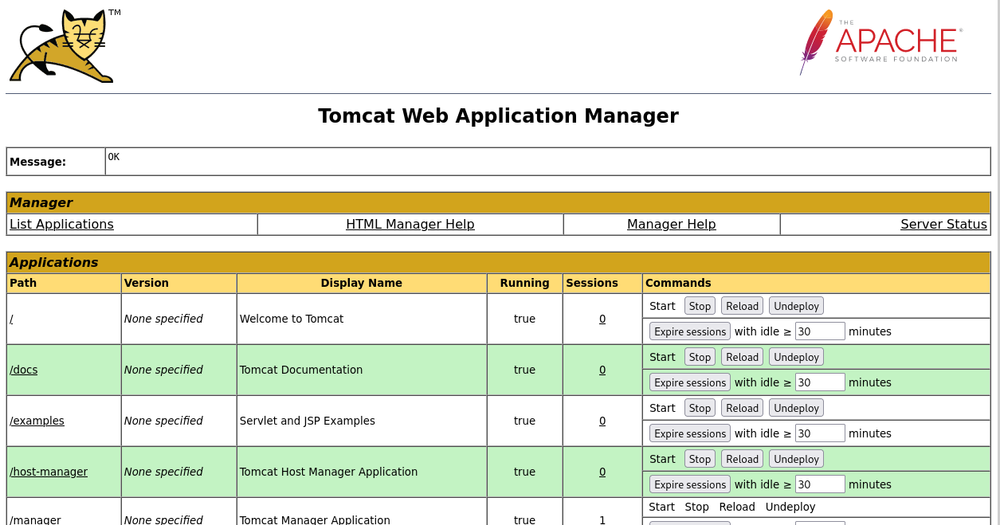Open the Server Status link
Viewport: 1000px width, 525px height.
tap(943, 225)
